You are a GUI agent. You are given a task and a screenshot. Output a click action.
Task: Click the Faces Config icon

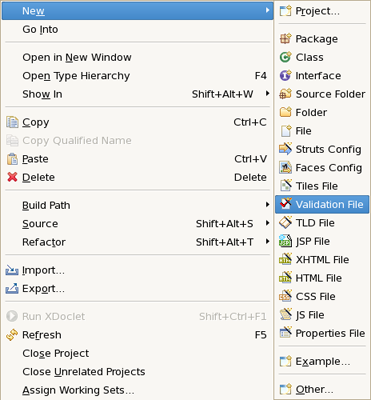(x=285, y=168)
